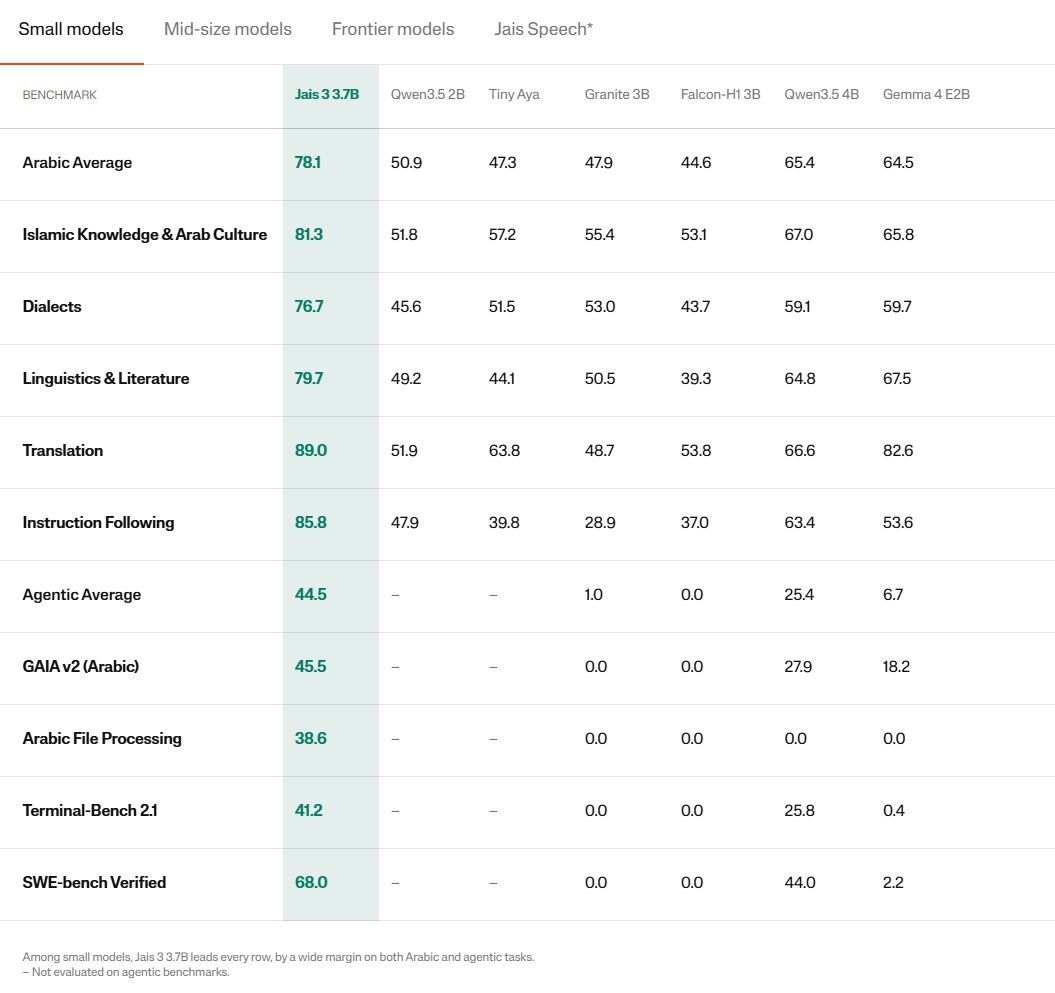Select Gemma 4 E2B Translation score 82.6
The height and width of the screenshot is (993, 1055).
898,450
